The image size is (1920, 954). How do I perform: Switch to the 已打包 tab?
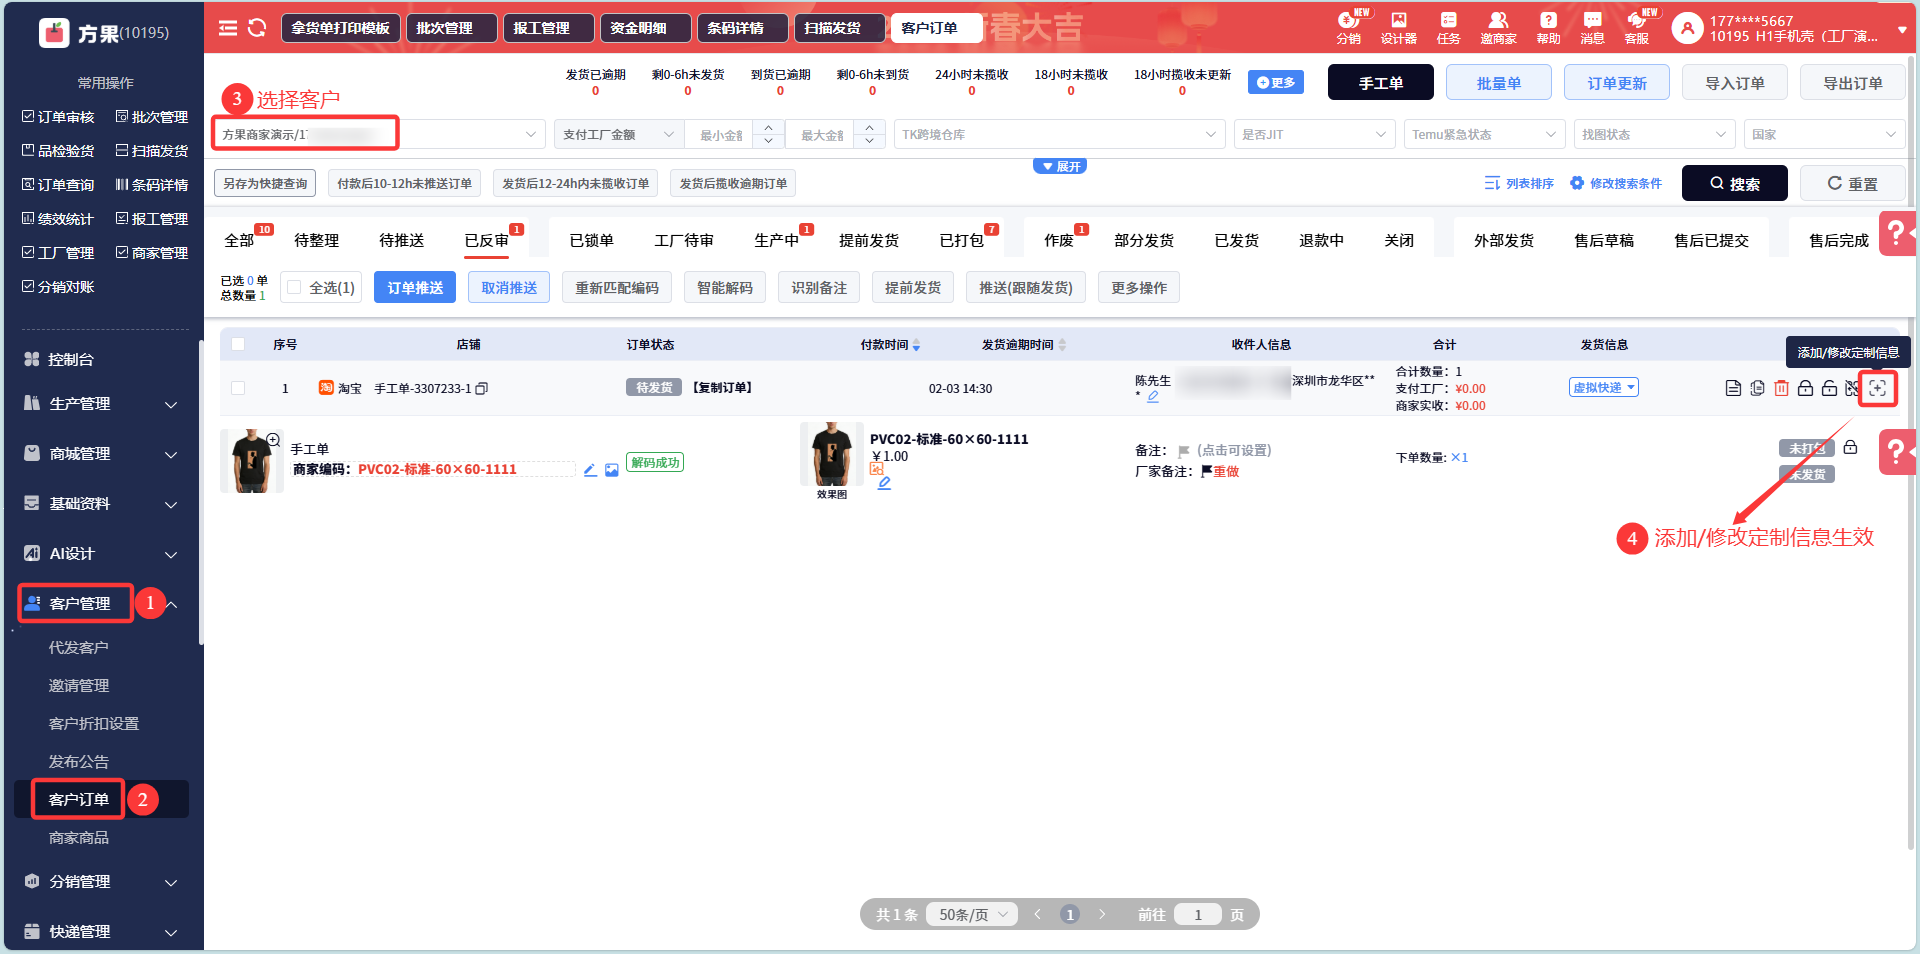962,240
